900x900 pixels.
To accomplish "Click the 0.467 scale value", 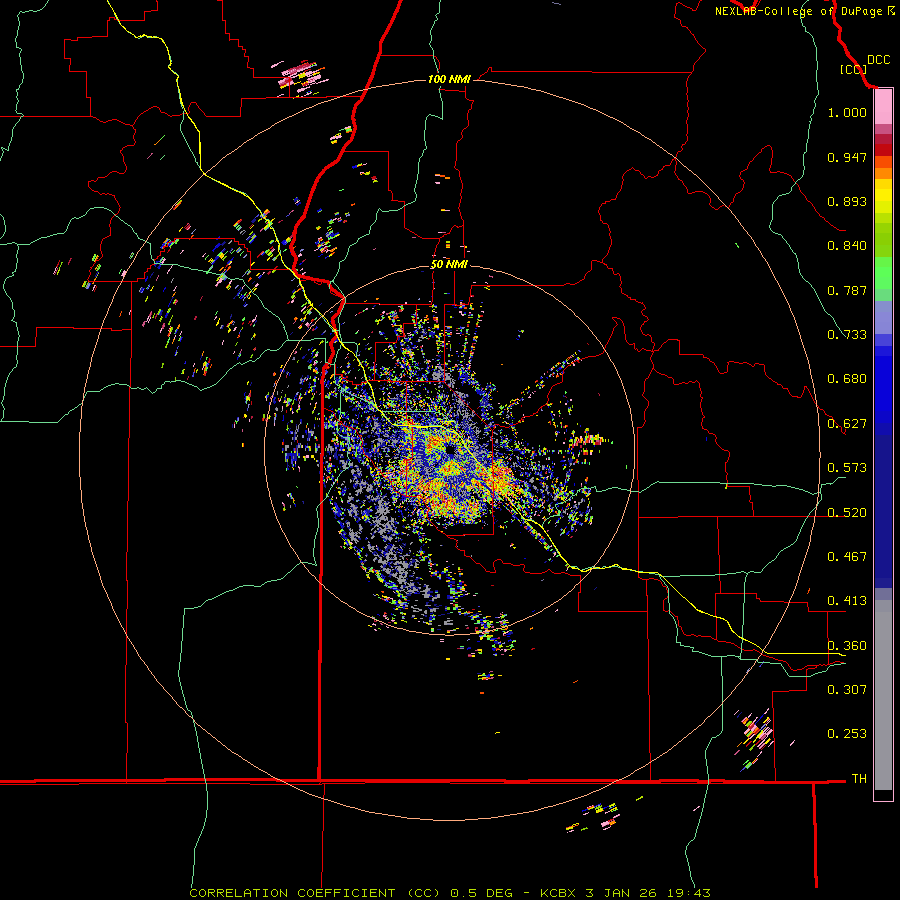I will tap(847, 557).
